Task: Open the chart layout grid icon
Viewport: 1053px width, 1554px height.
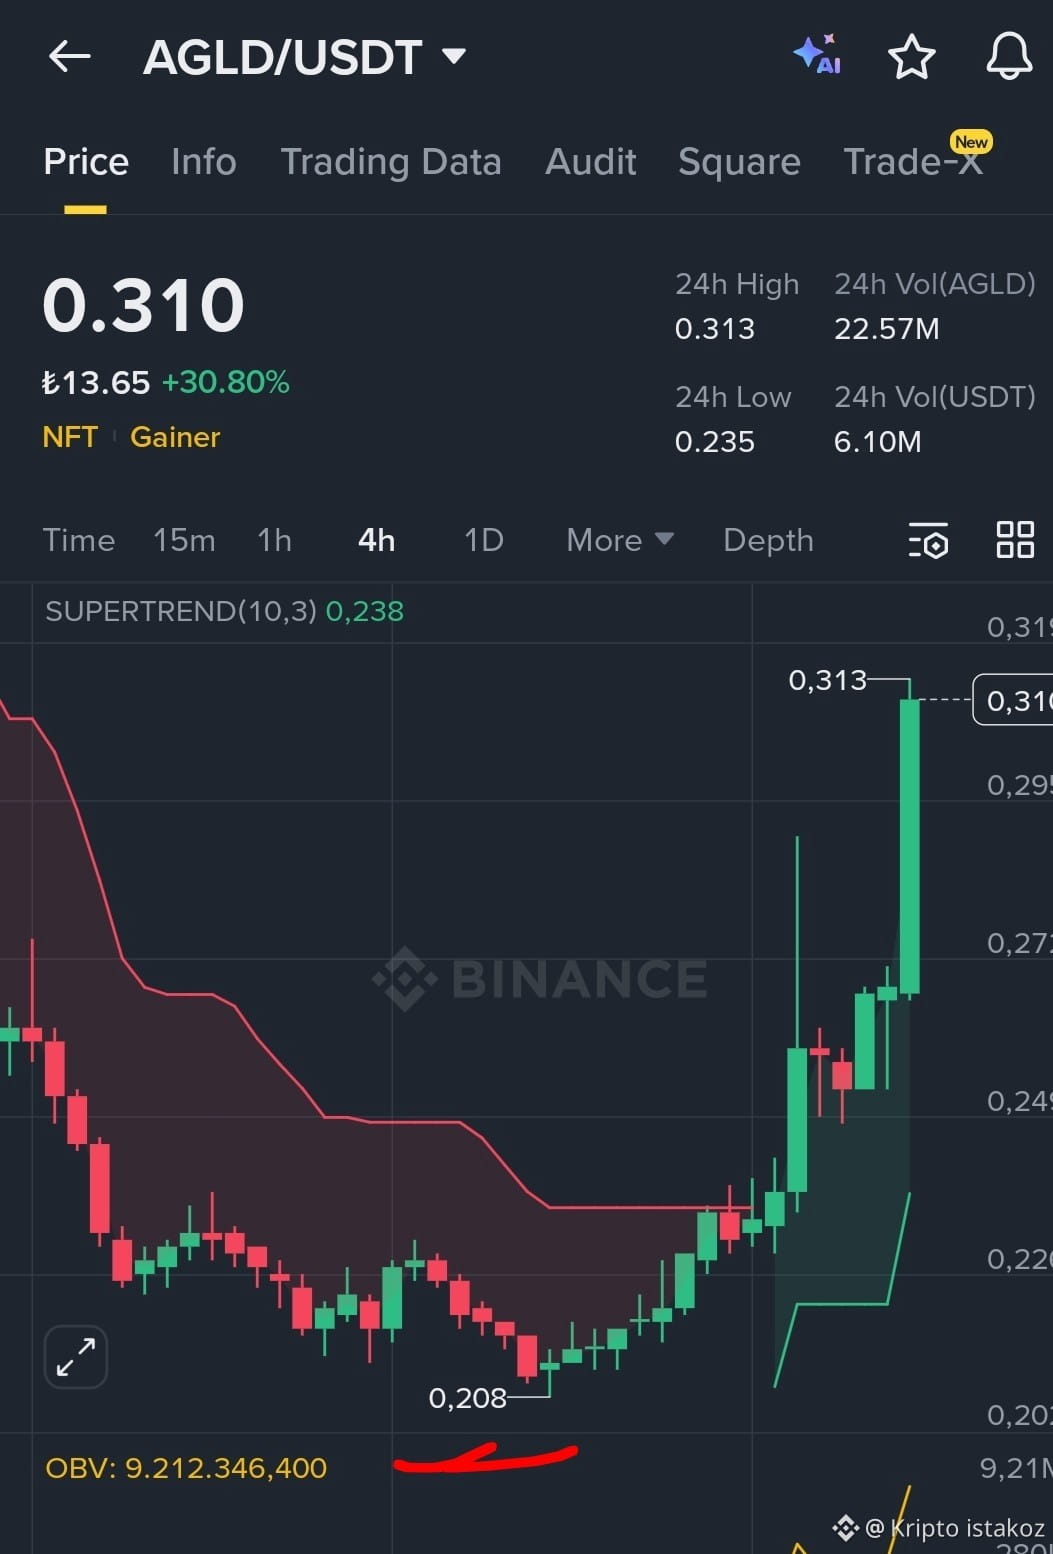Action: [x=1015, y=540]
